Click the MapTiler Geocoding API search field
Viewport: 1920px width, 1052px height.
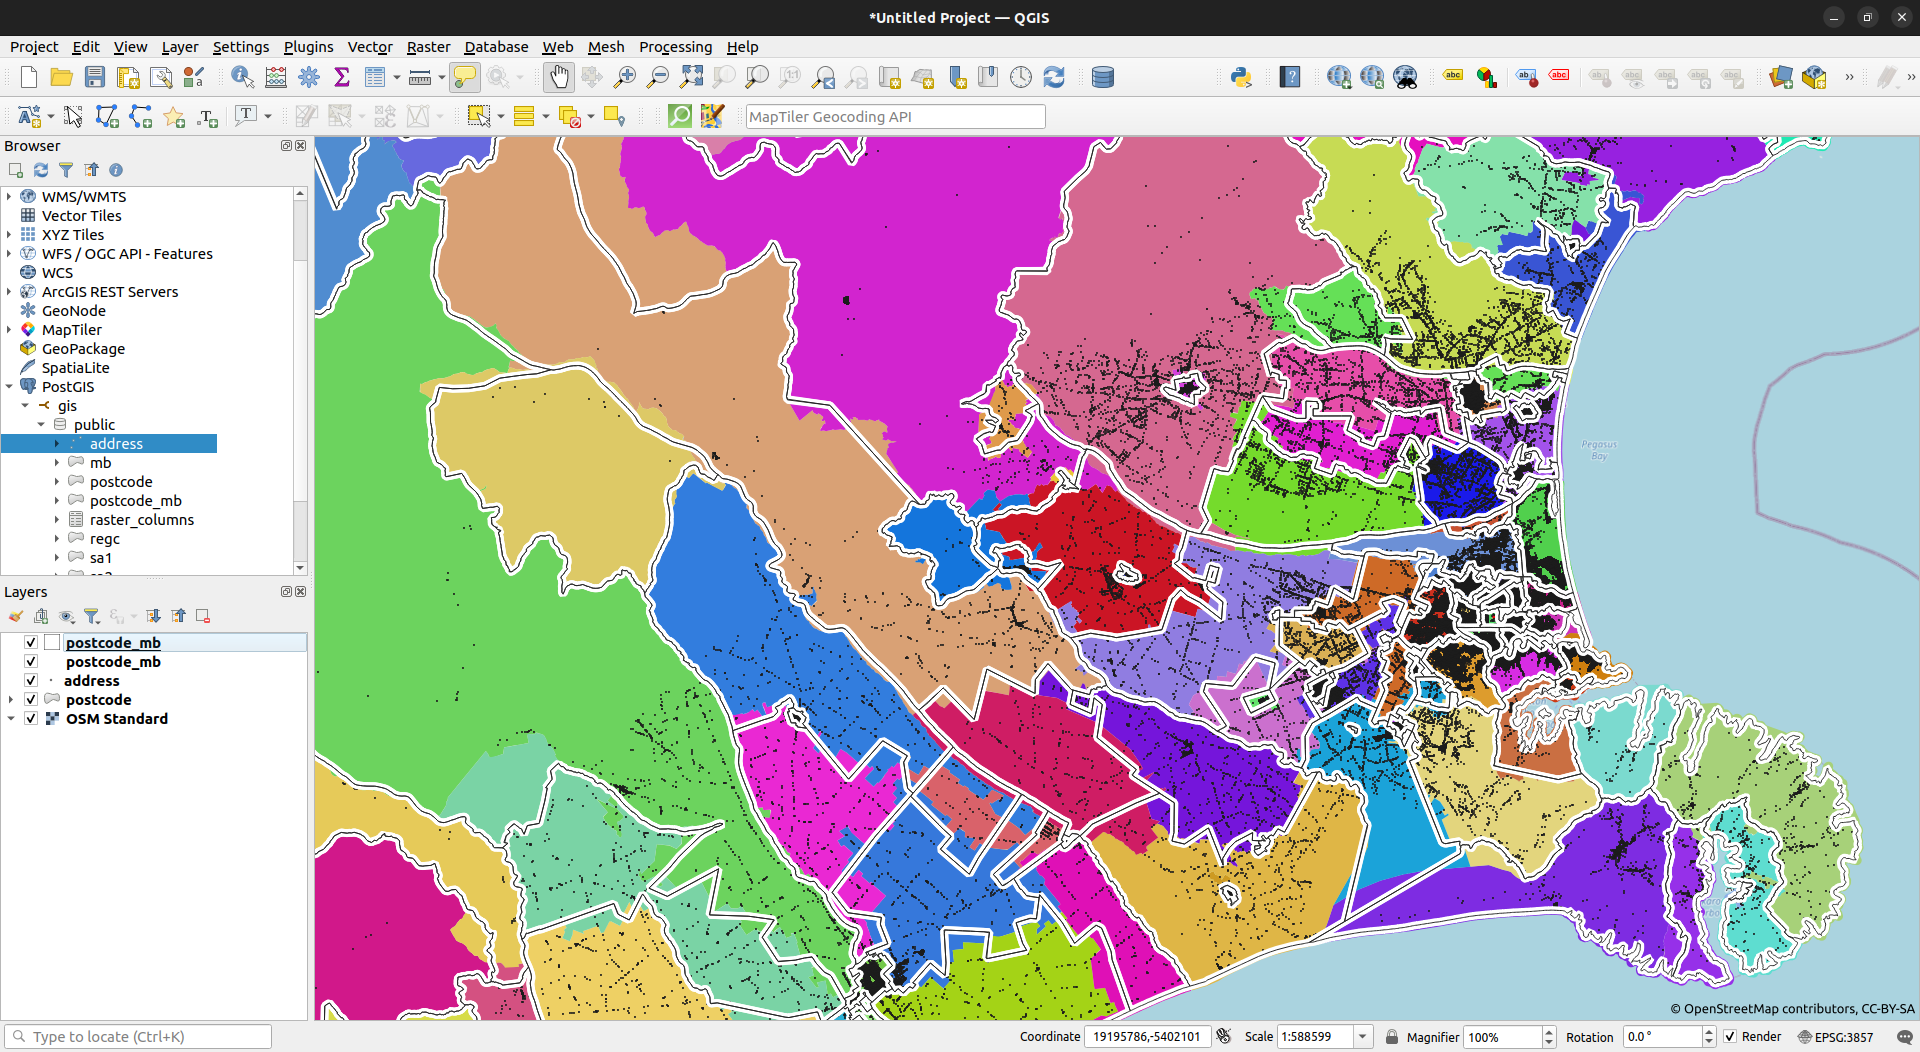point(896,117)
